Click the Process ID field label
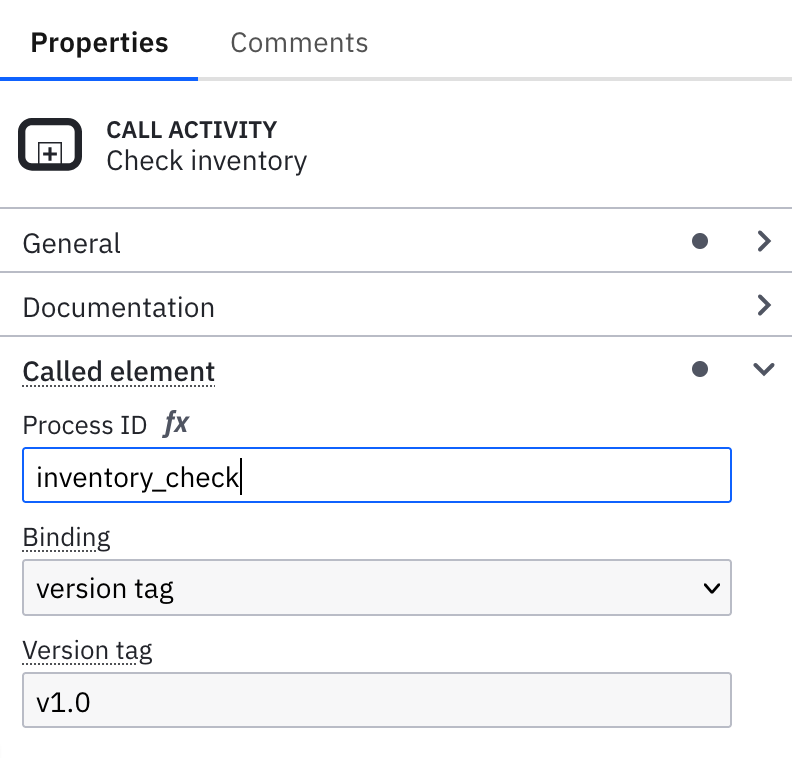This screenshot has width=792, height=758. tap(85, 425)
